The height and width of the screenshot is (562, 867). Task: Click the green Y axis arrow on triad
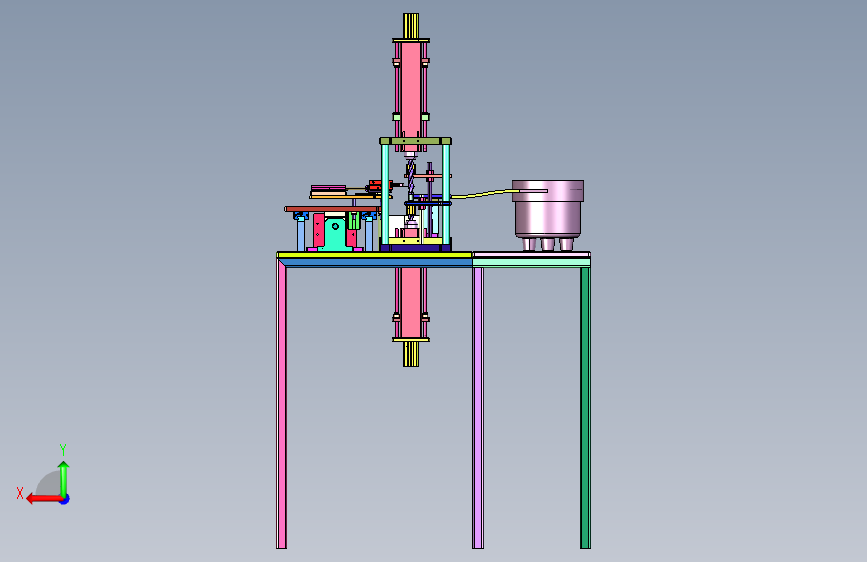coord(64,479)
